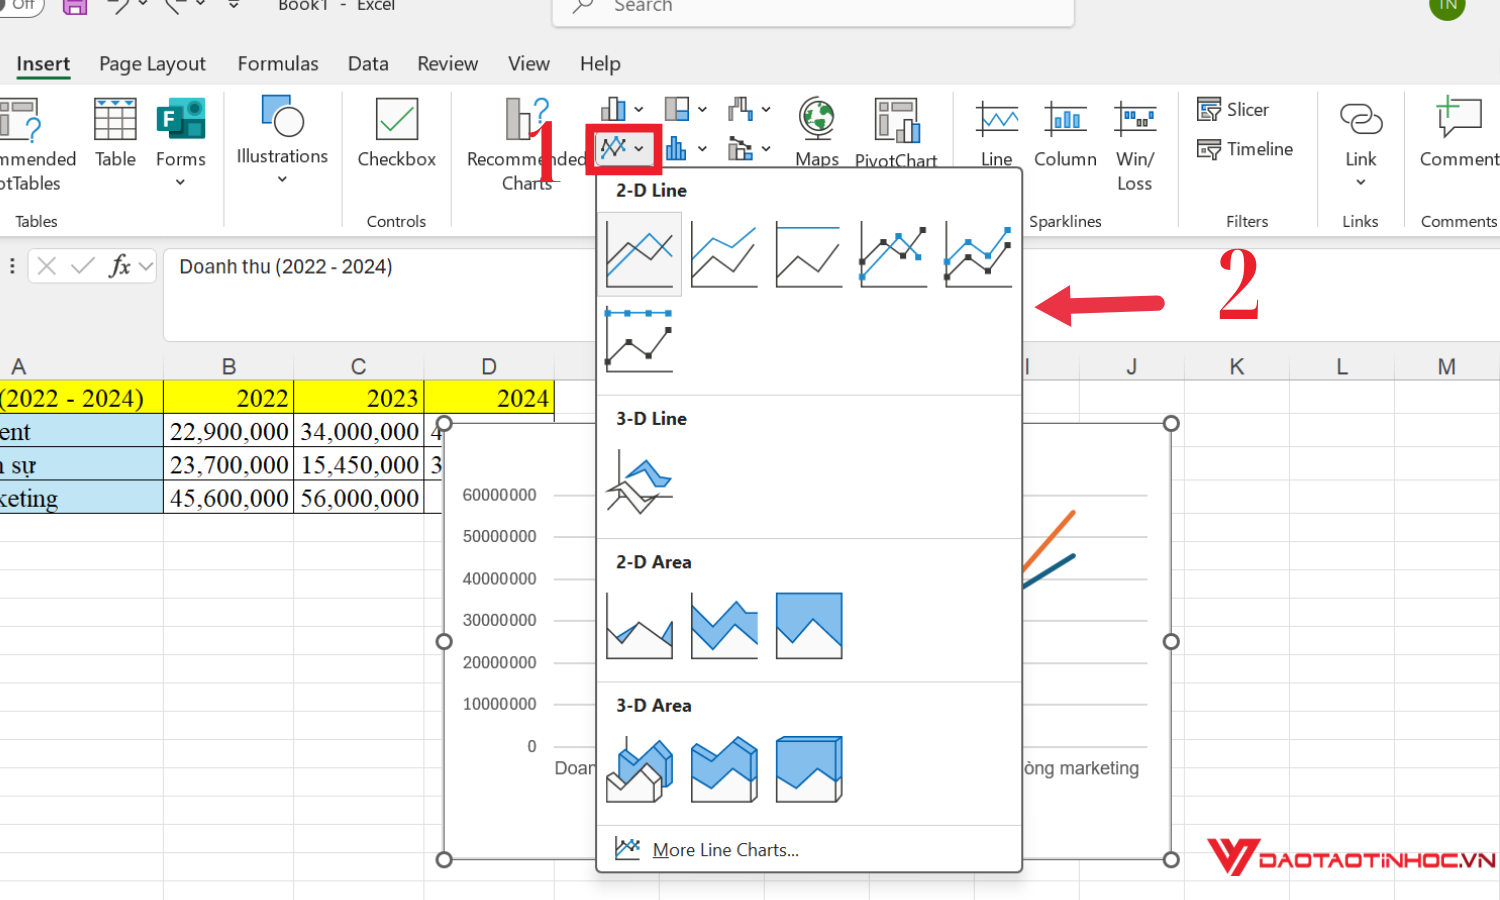Select the Line with Markers chart
The image size is (1500, 900).
pyautogui.click(x=893, y=256)
